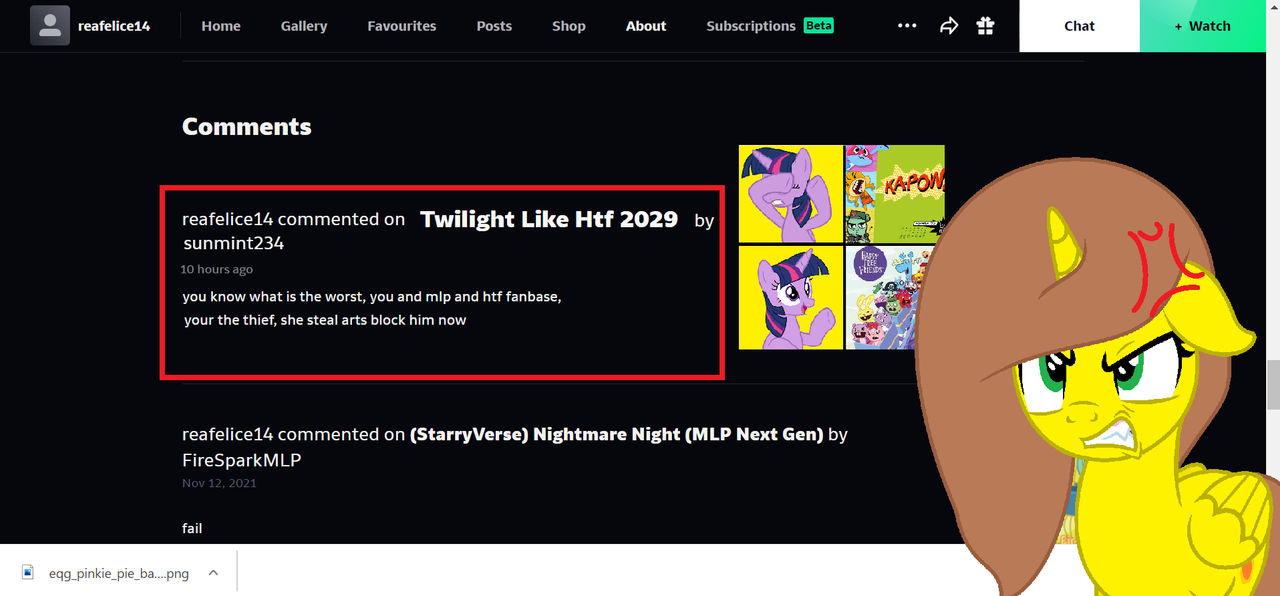Viewport: 1280px width, 596px height.
Task: Open the Home navigation item
Action: 221,26
